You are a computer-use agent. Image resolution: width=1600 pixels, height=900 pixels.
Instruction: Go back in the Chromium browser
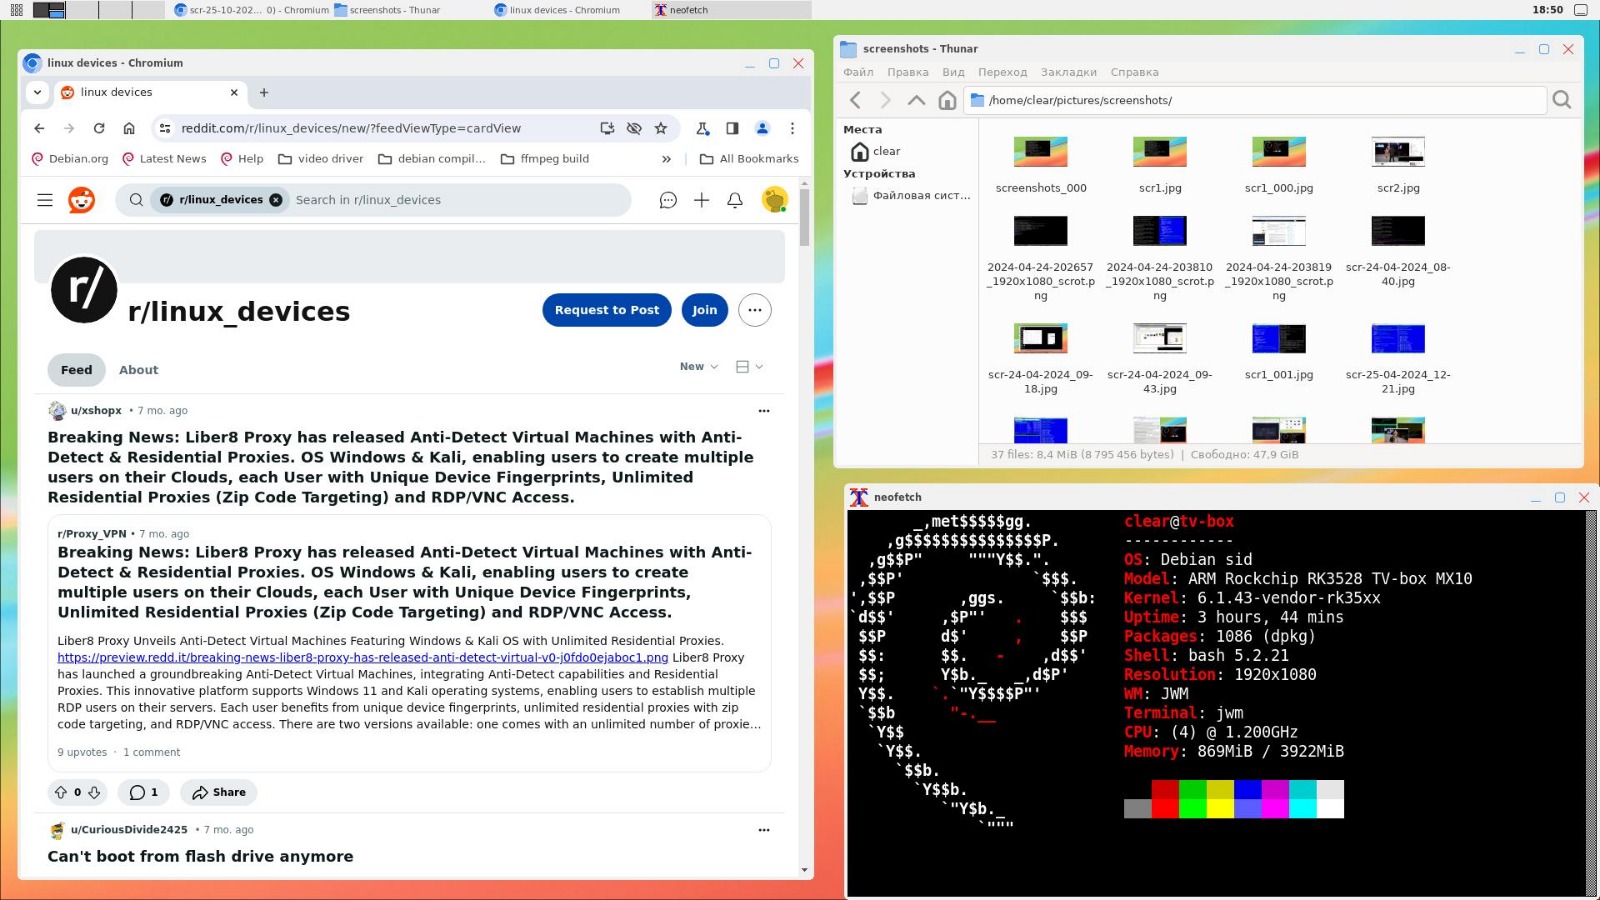(x=39, y=128)
